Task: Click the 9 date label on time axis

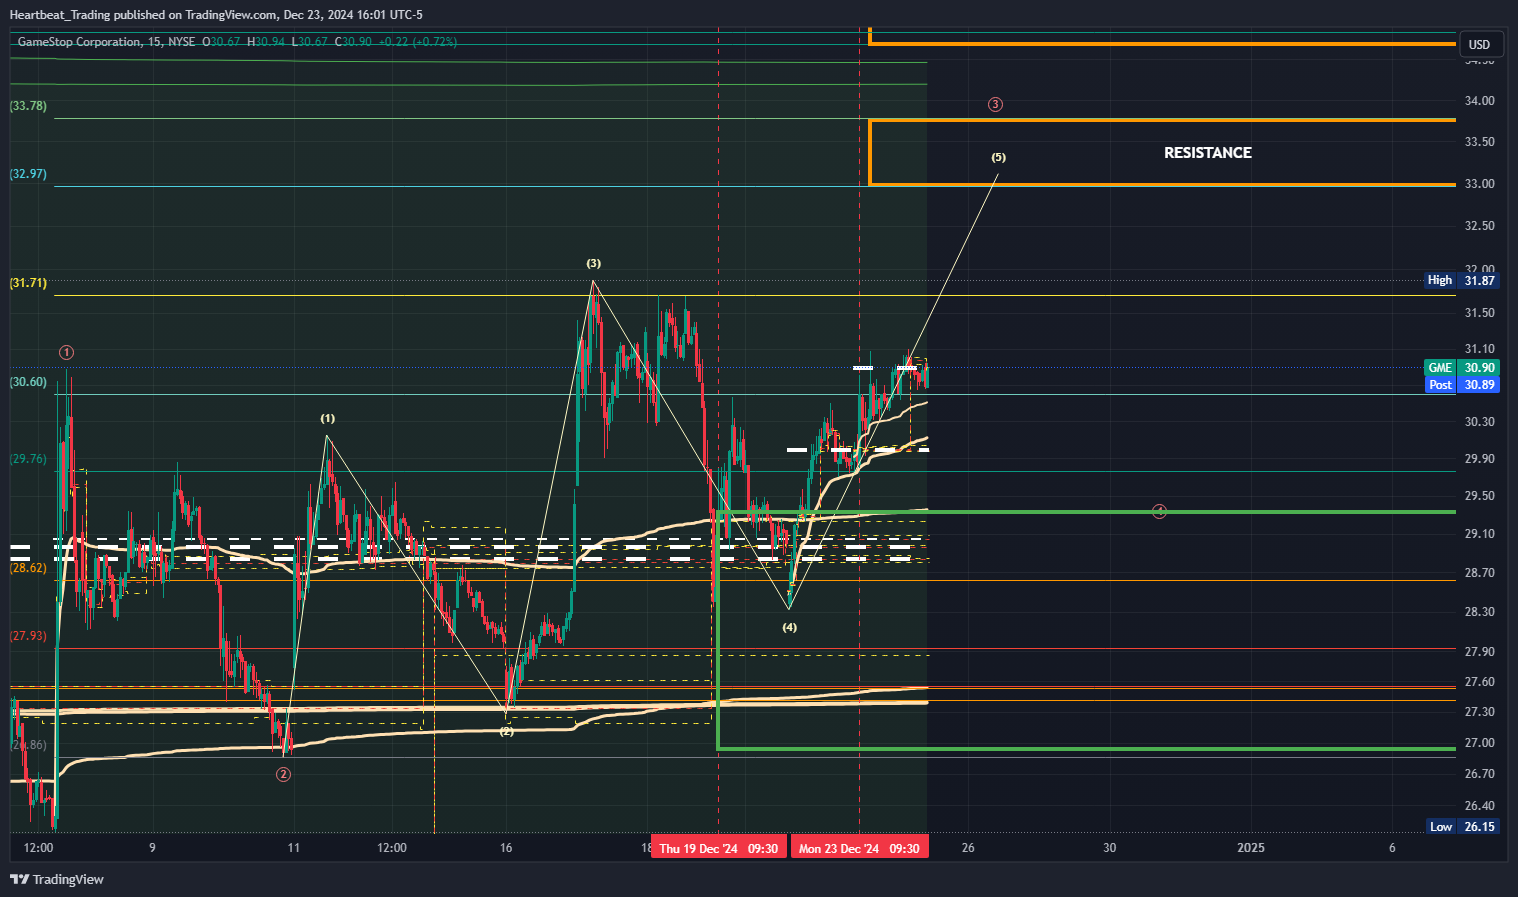Action: pos(152,848)
